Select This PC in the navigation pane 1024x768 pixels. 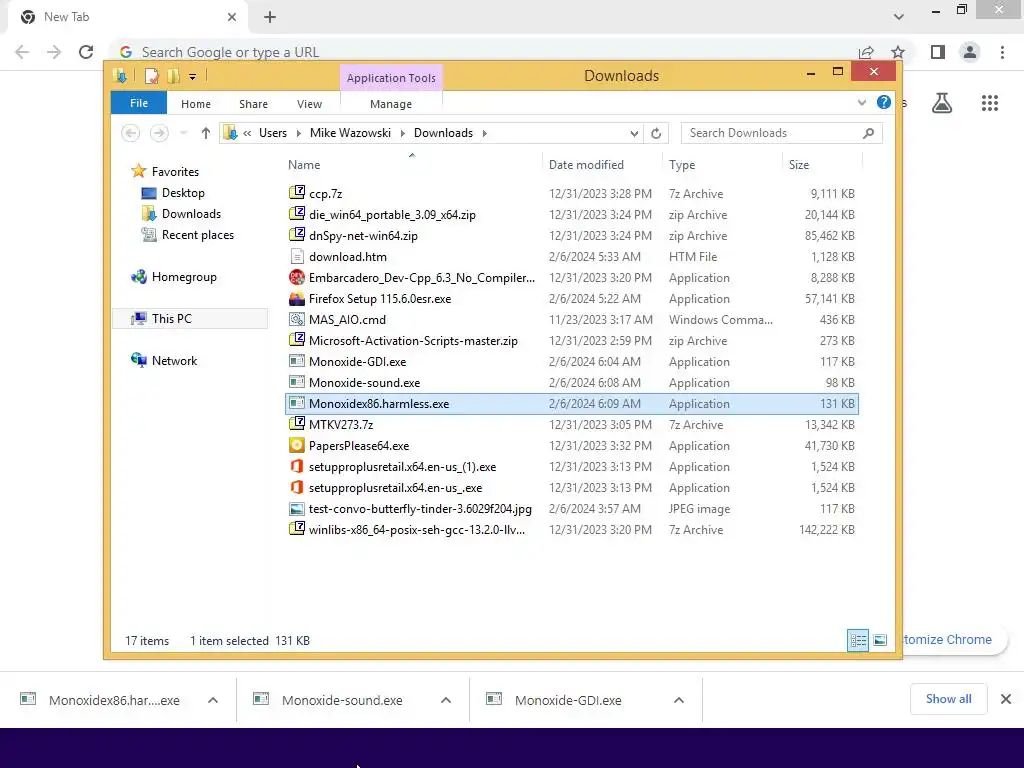pyautogui.click(x=172, y=319)
